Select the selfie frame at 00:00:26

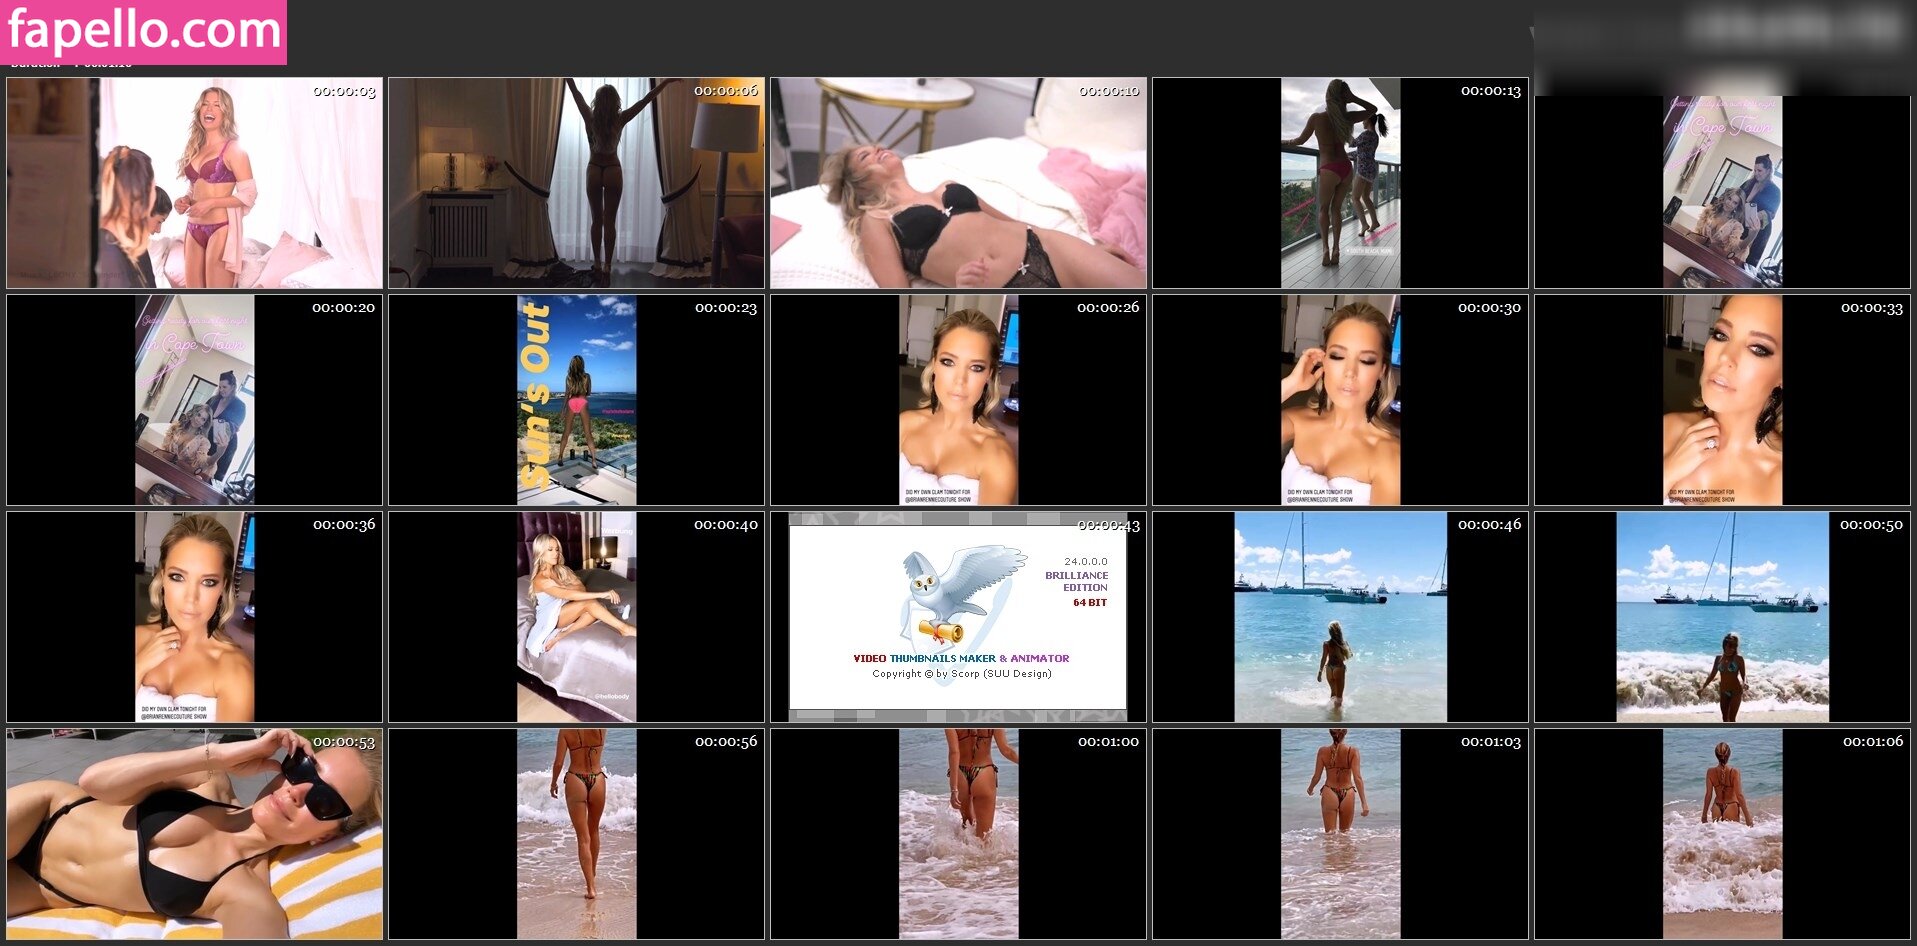click(x=958, y=400)
